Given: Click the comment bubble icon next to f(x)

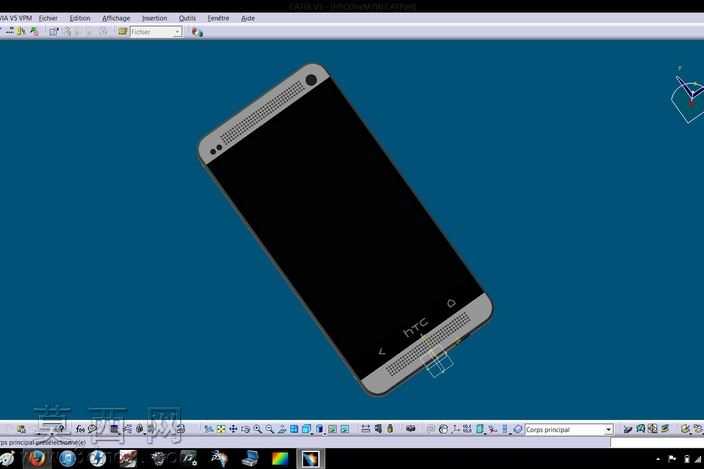Looking at the screenshot, I should (92, 429).
